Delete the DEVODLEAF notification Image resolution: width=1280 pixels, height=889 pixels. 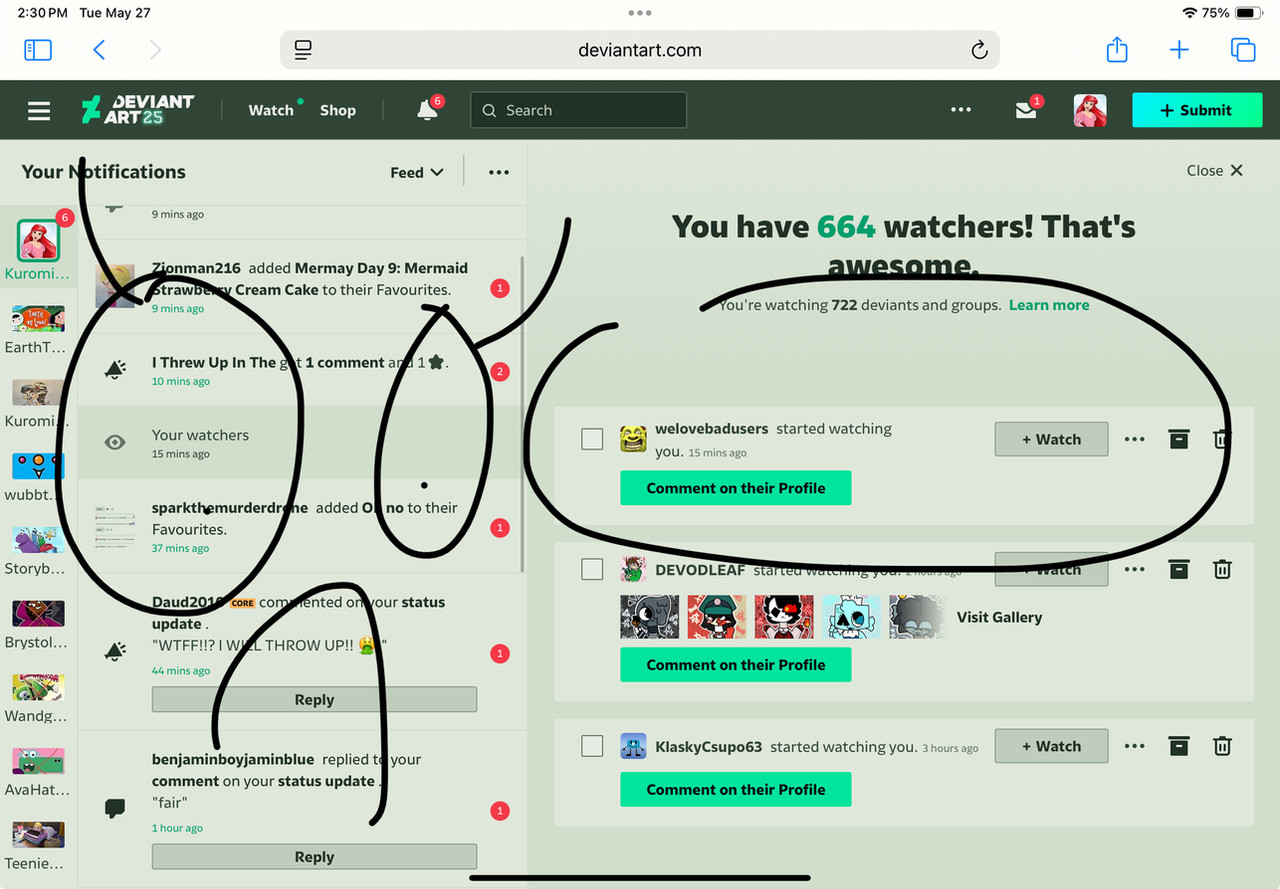click(1222, 570)
